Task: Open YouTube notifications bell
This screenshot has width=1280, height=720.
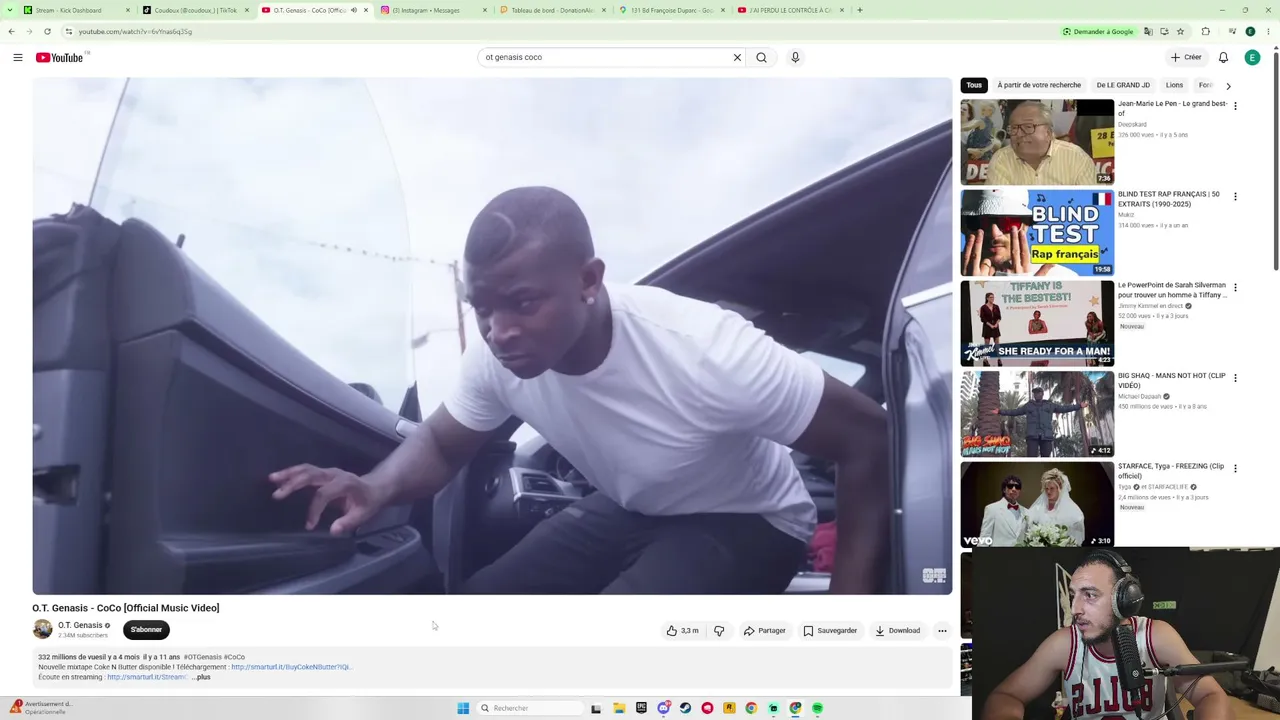Action: click(x=1223, y=57)
